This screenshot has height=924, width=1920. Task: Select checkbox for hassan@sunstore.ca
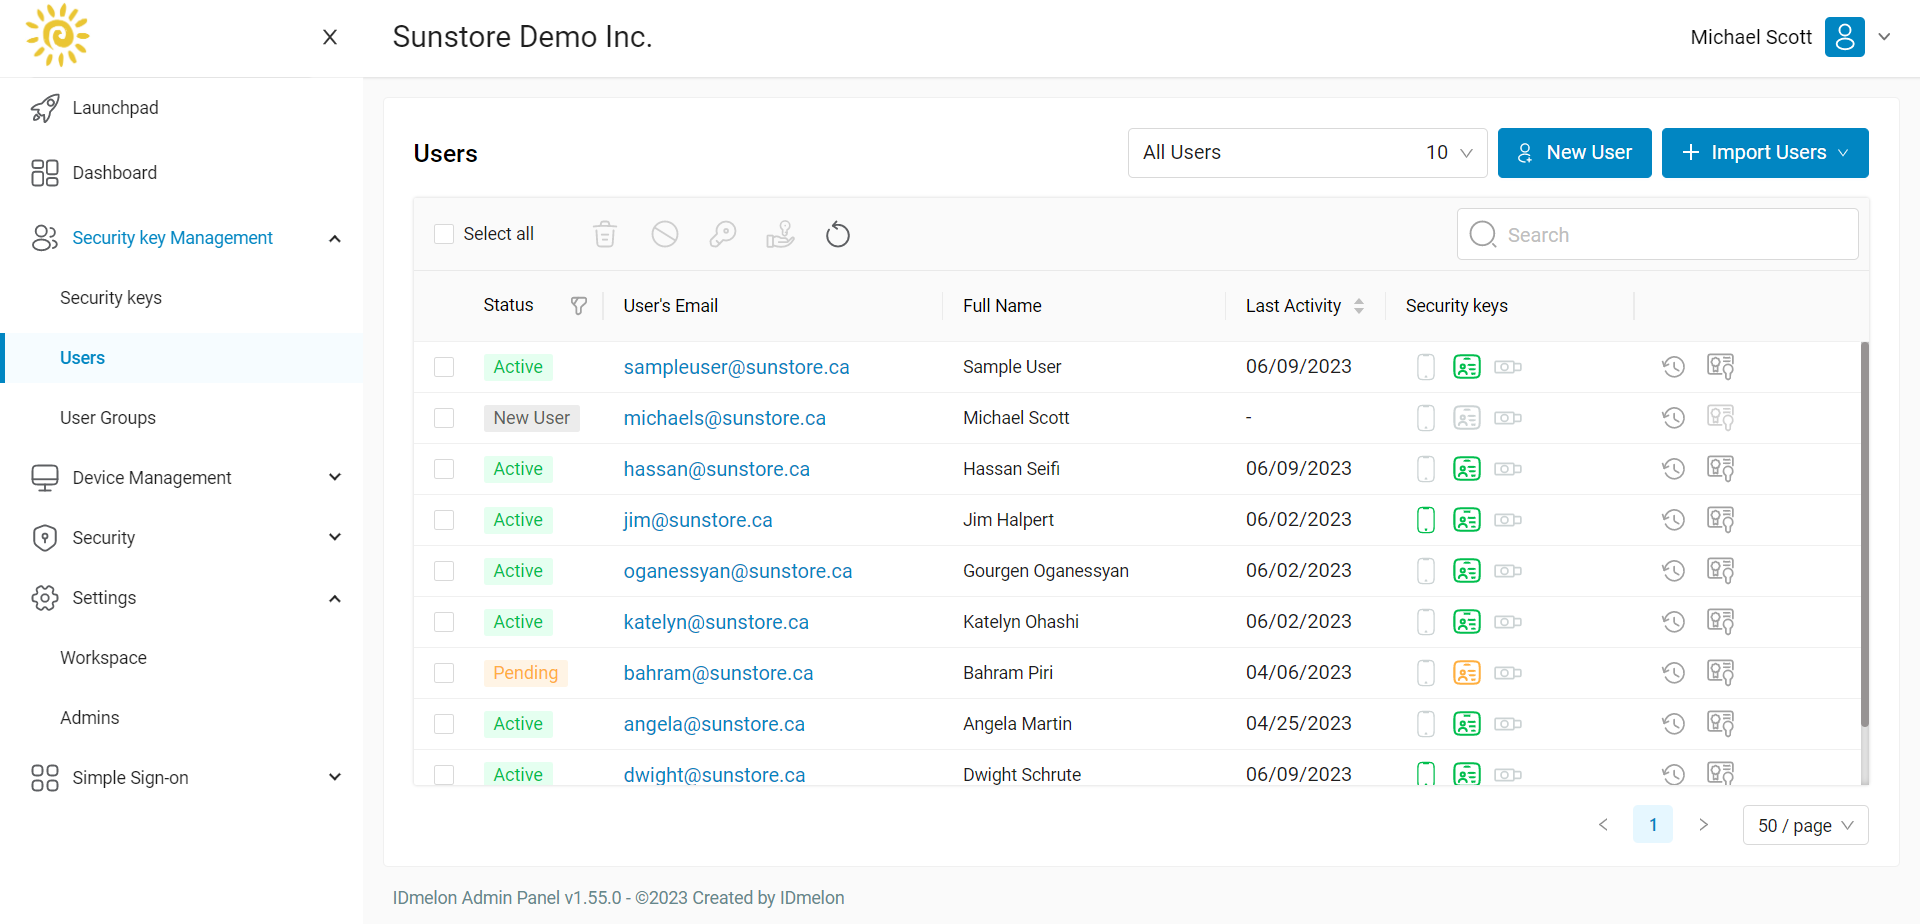pos(444,469)
